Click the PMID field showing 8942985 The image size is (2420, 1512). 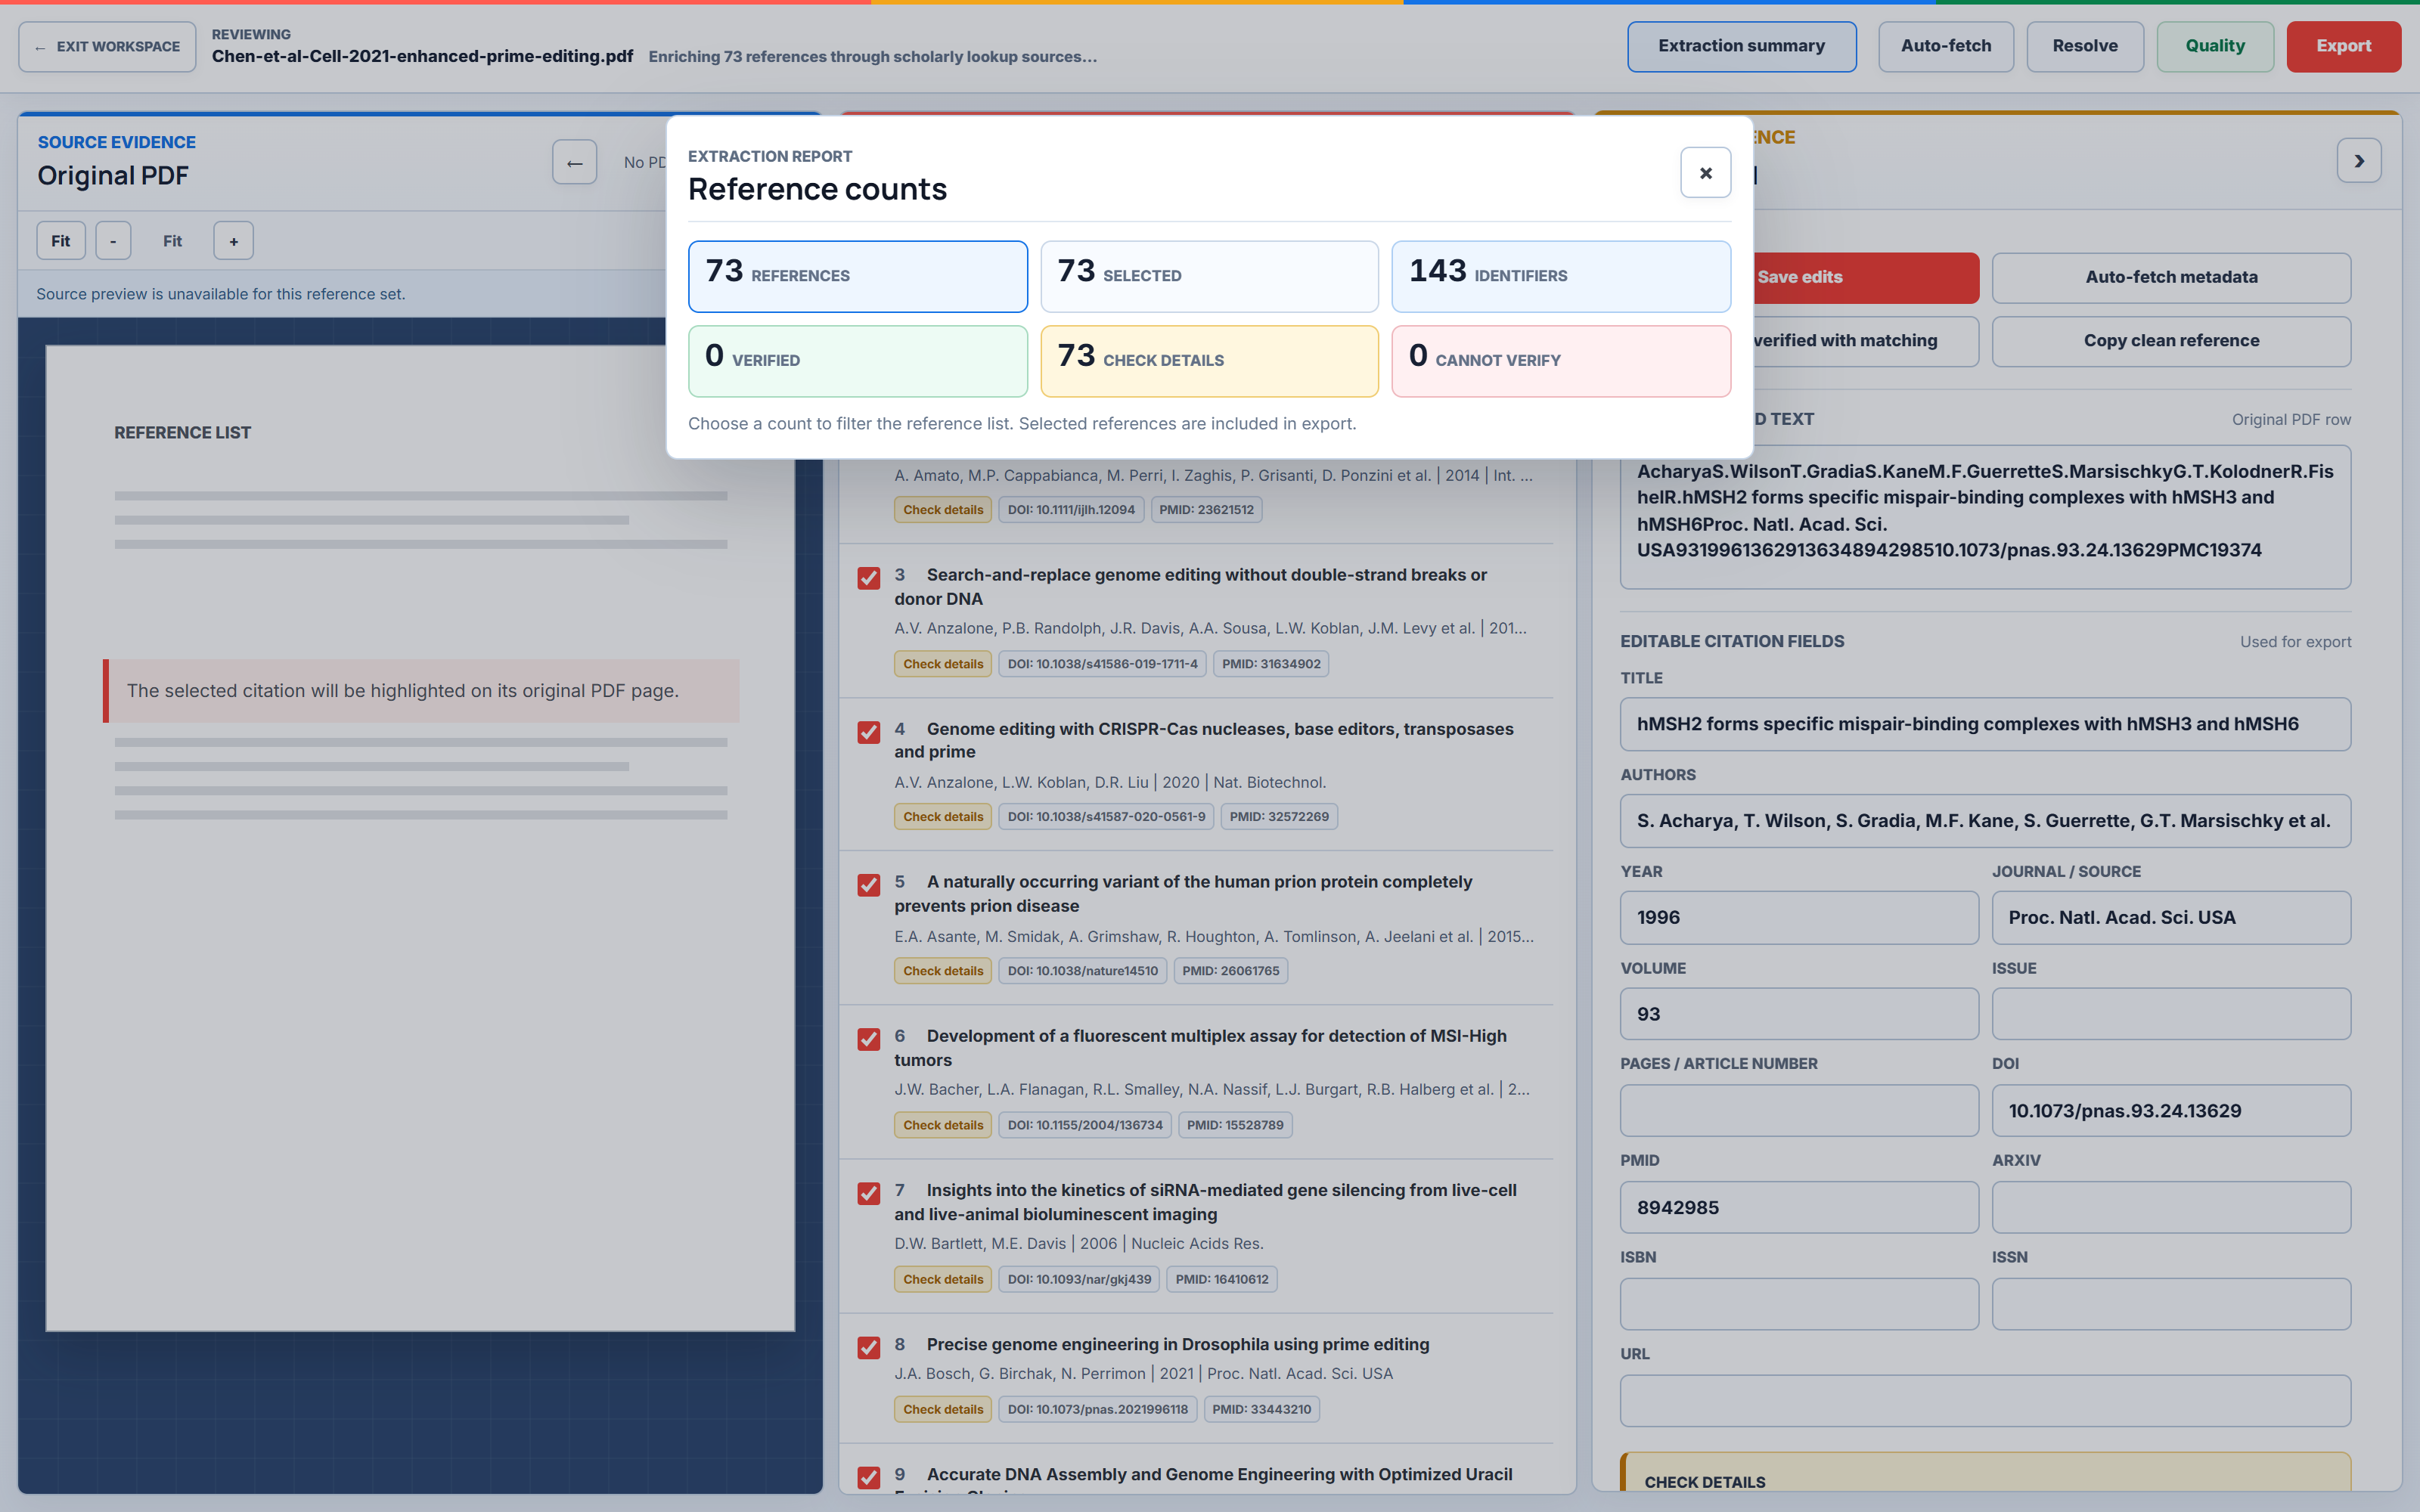(x=1799, y=1208)
